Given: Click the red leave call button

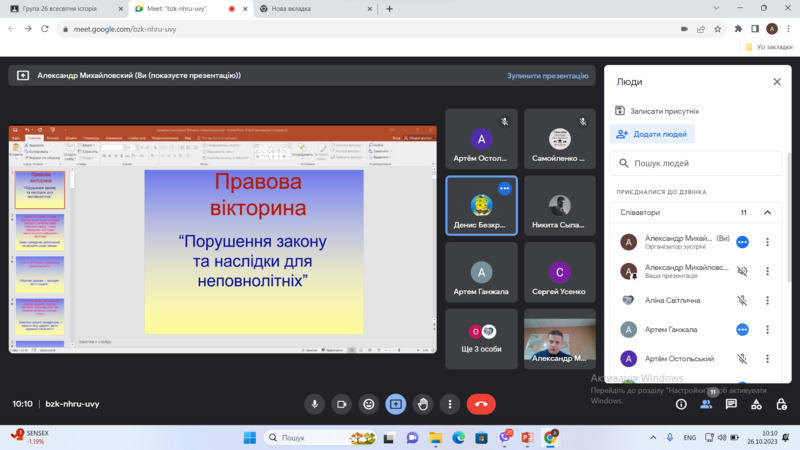Looking at the screenshot, I should tap(481, 404).
